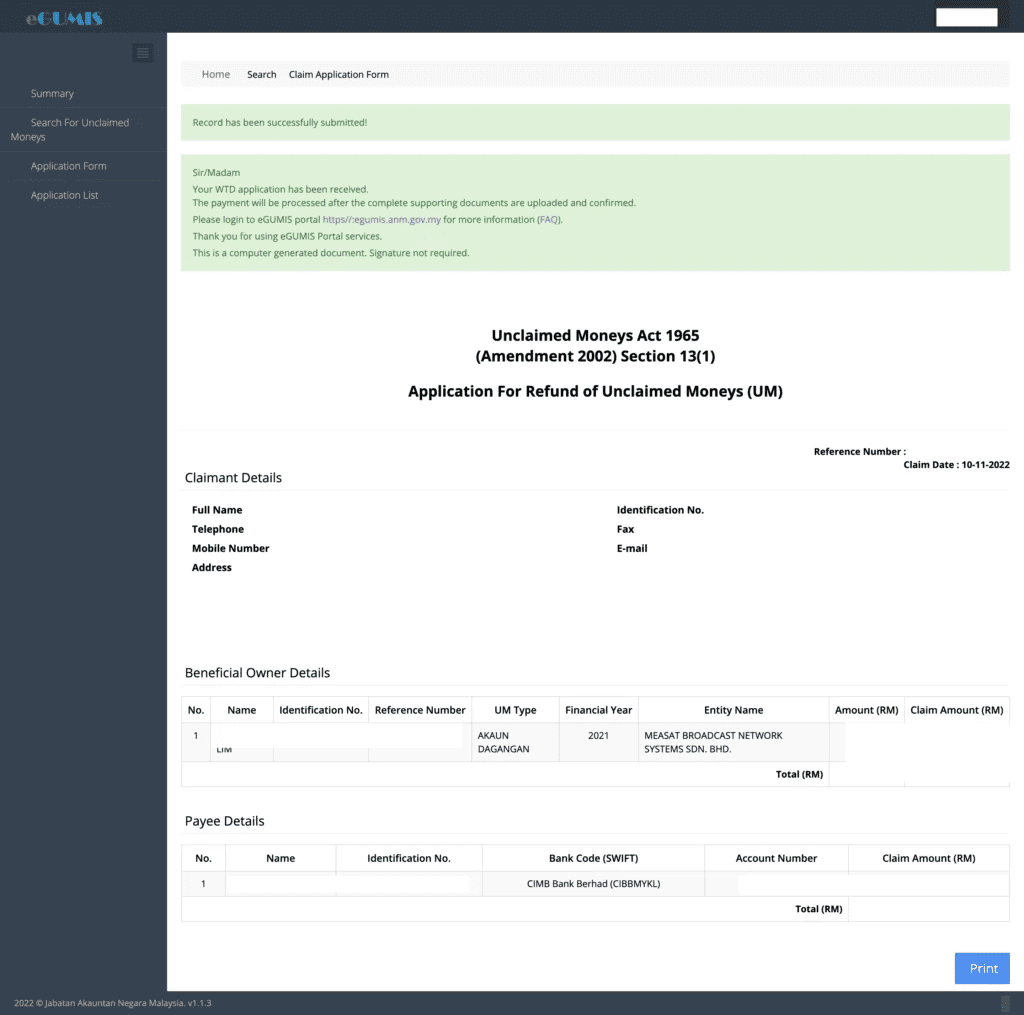
Task: Click the Entity Name column header
Action: (x=733, y=710)
